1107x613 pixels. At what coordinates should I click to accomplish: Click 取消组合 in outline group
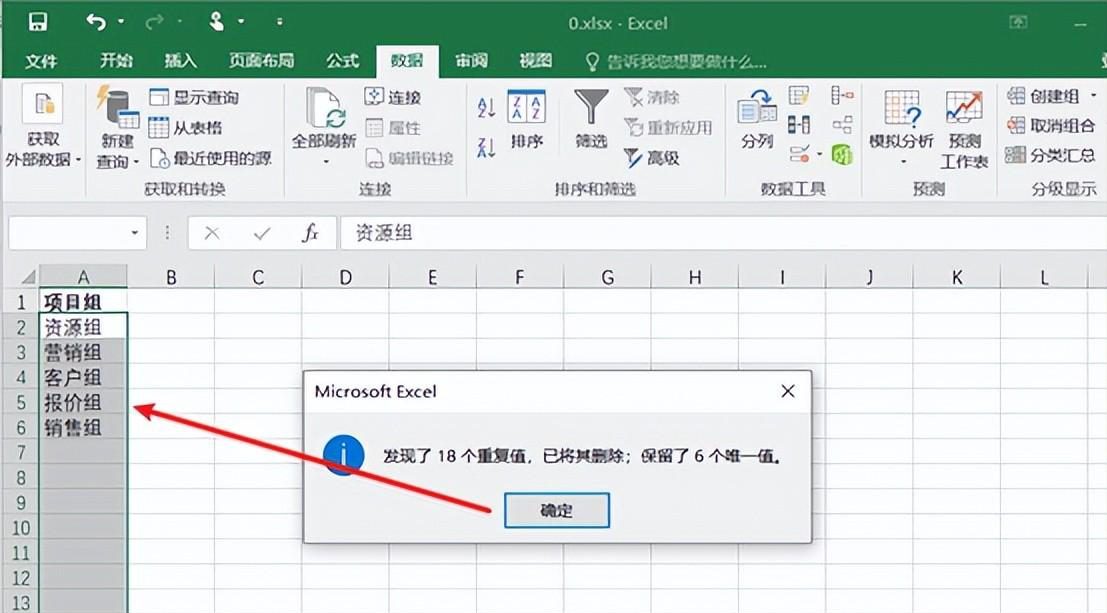(1051, 126)
